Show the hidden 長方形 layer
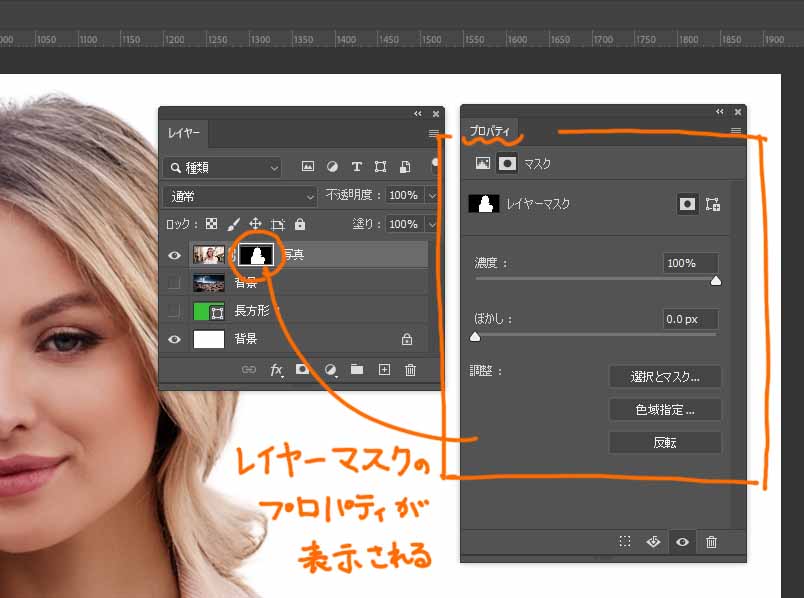The image size is (804, 598). pos(175,311)
